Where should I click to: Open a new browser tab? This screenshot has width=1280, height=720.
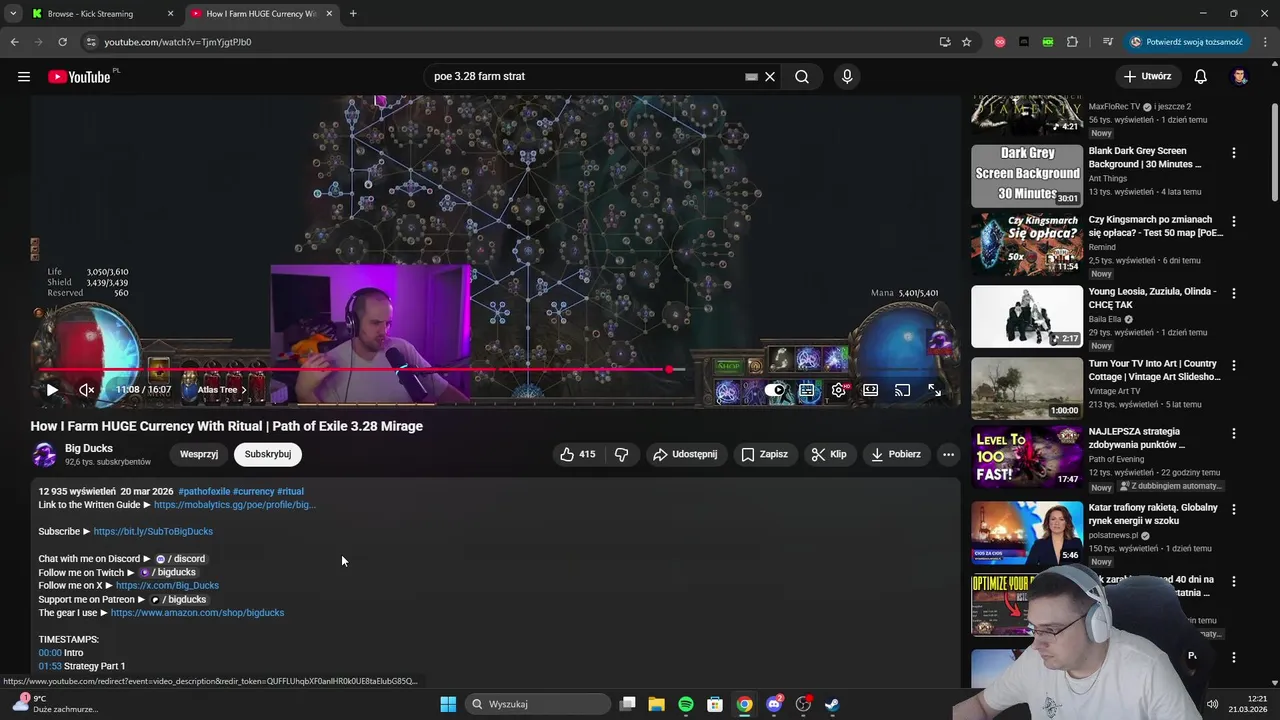[x=353, y=14]
